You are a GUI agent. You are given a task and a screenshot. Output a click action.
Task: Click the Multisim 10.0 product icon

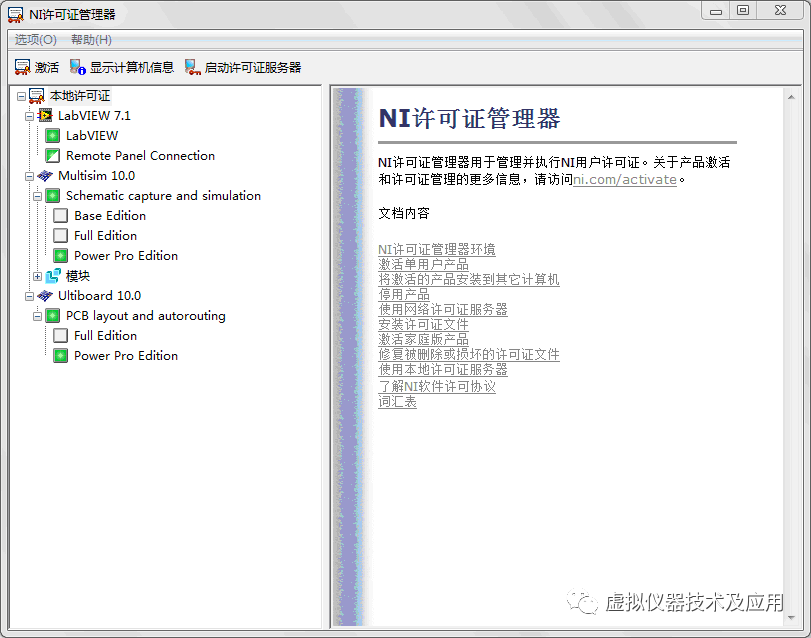click(45, 176)
